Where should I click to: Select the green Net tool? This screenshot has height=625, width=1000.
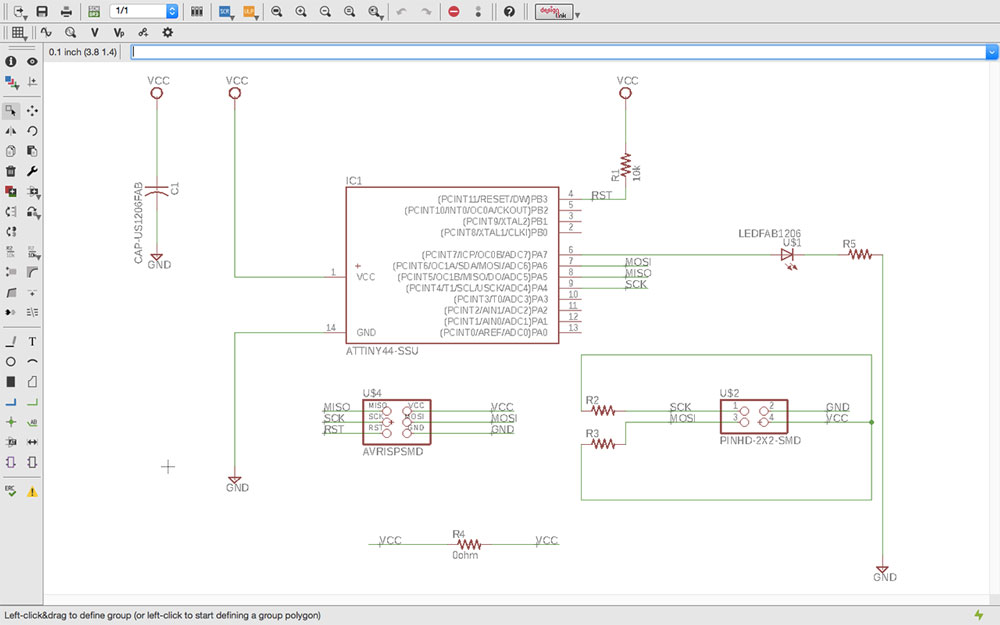pos(32,402)
